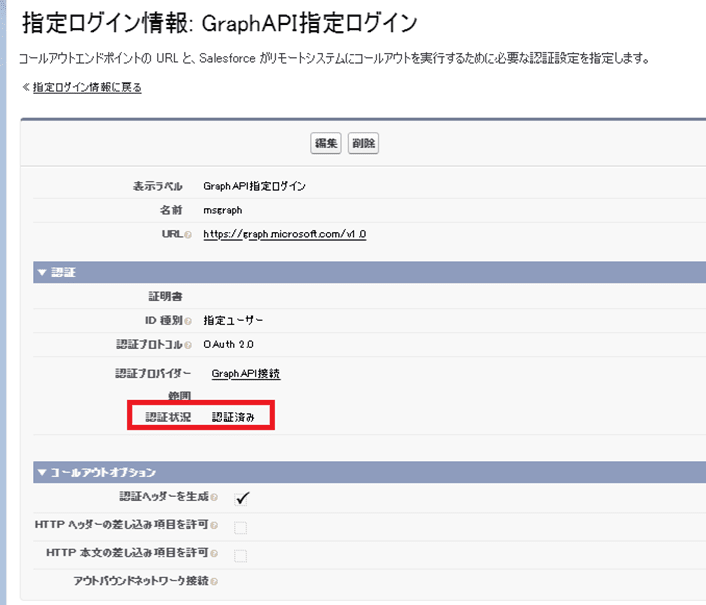Screen dimensions: 706x605
Task: Click the 編集 (Edit) button
Action: point(326,143)
